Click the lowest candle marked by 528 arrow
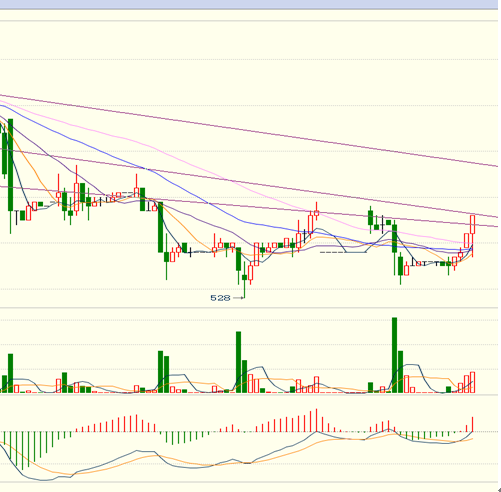501x492 pixels. pyautogui.click(x=245, y=279)
